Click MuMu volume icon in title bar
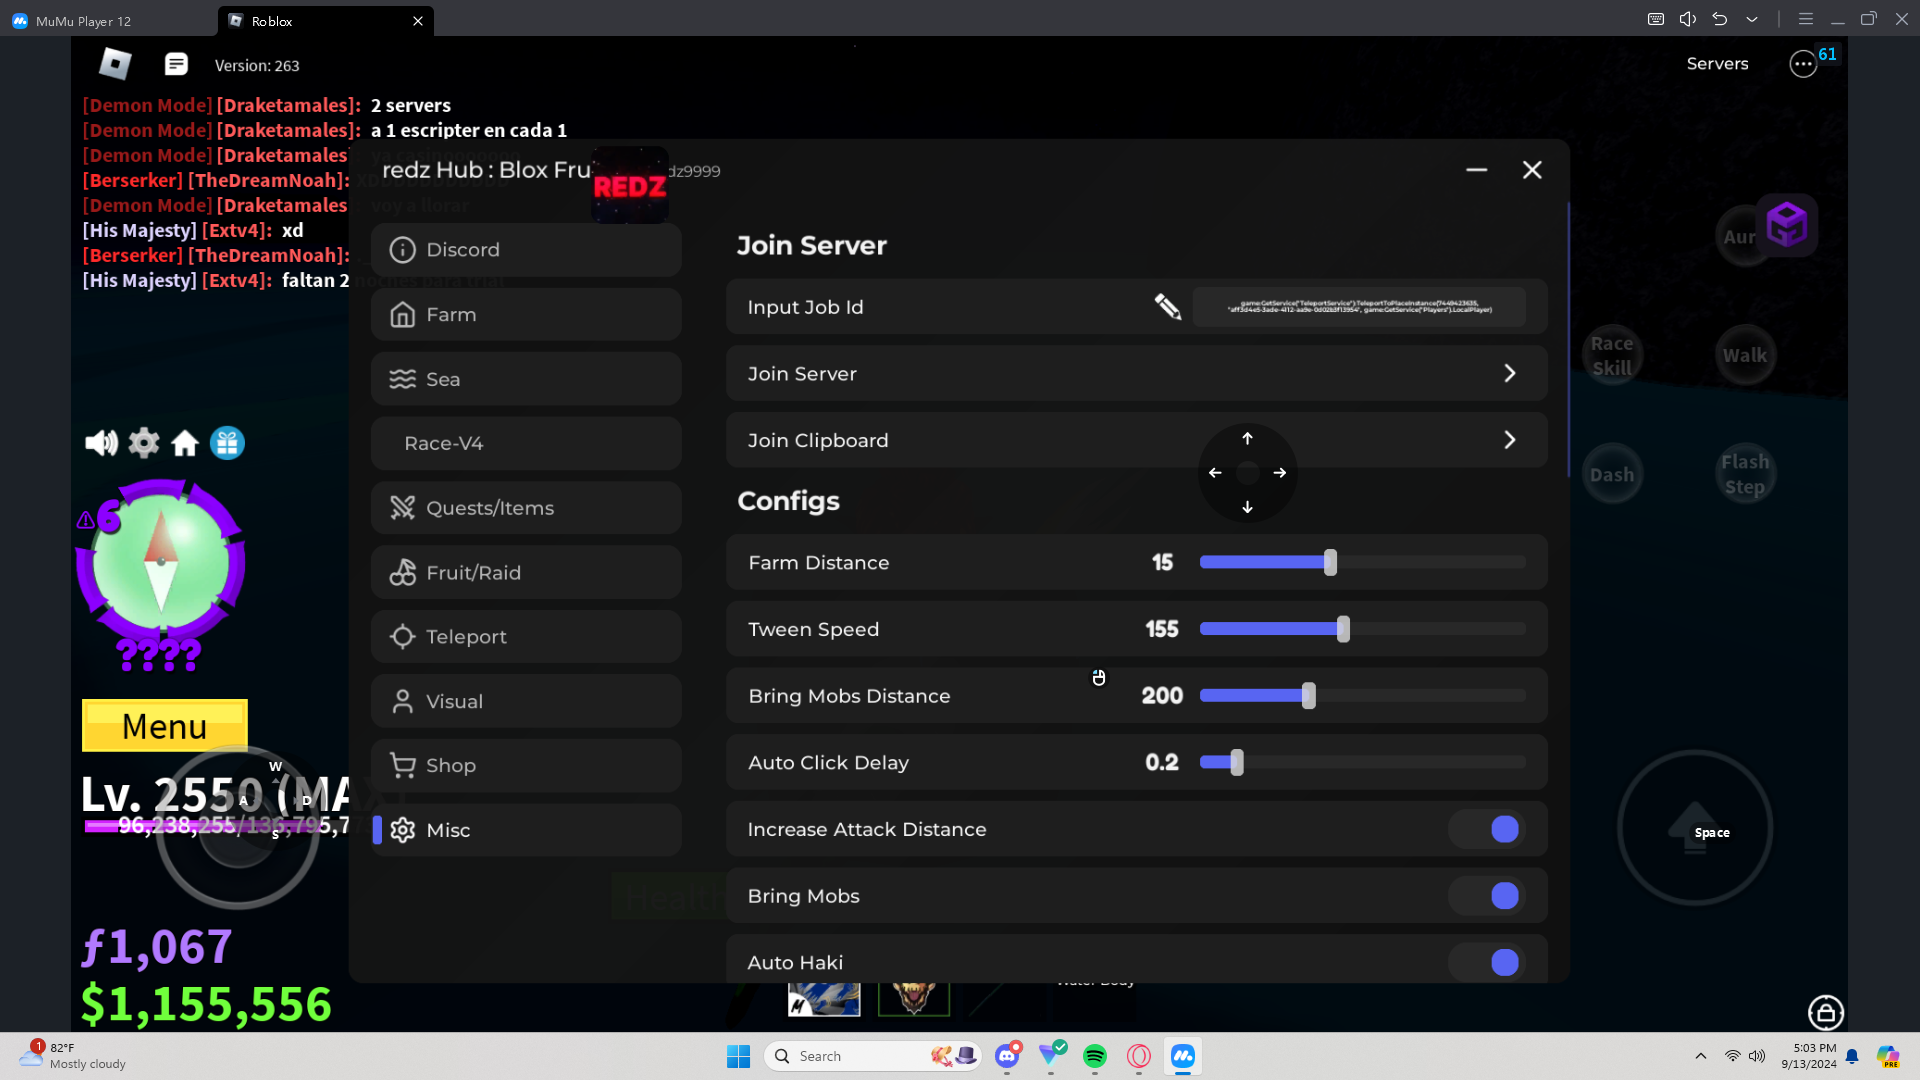Viewport: 1920px width, 1080px height. (x=1688, y=19)
